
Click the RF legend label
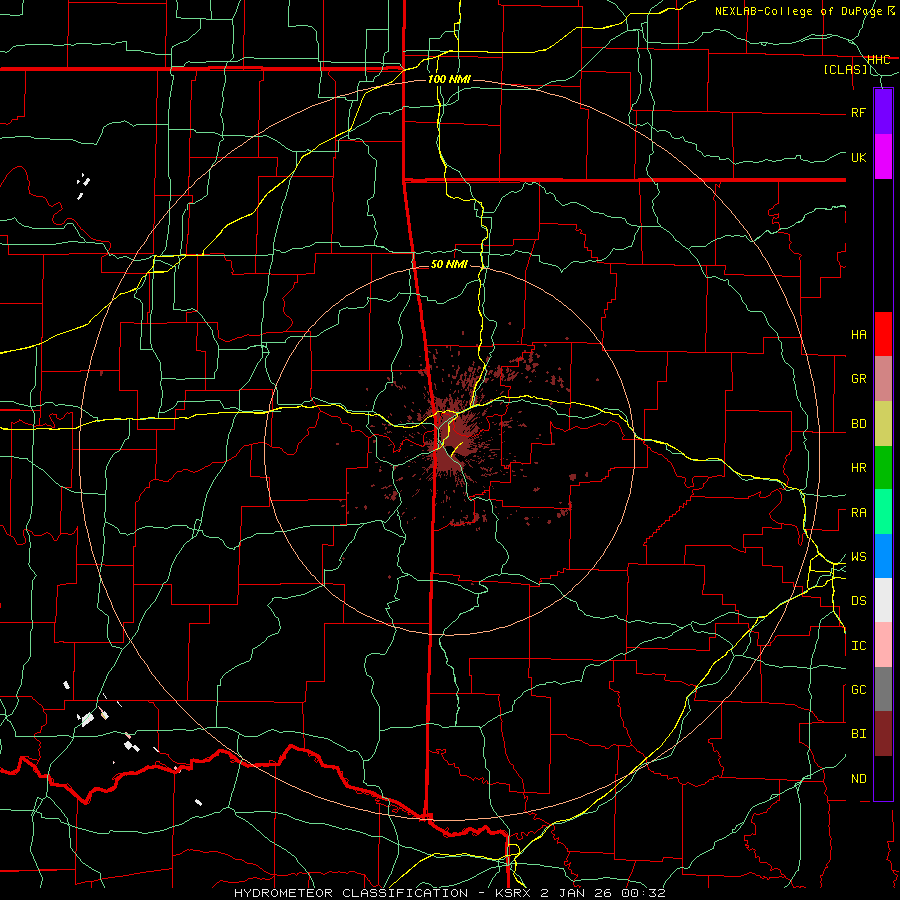(x=858, y=113)
